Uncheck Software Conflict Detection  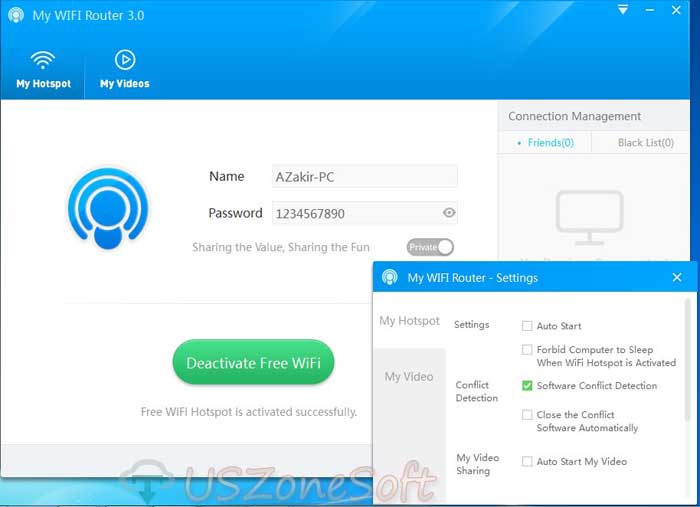[527, 386]
